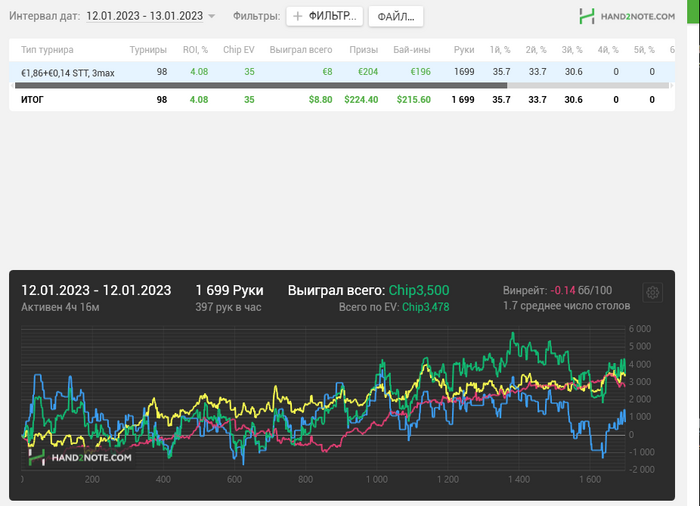Image resolution: width=700 pixels, height=506 pixels.
Task: Click the Hand2Note logo at top right
Action: point(627,17)
